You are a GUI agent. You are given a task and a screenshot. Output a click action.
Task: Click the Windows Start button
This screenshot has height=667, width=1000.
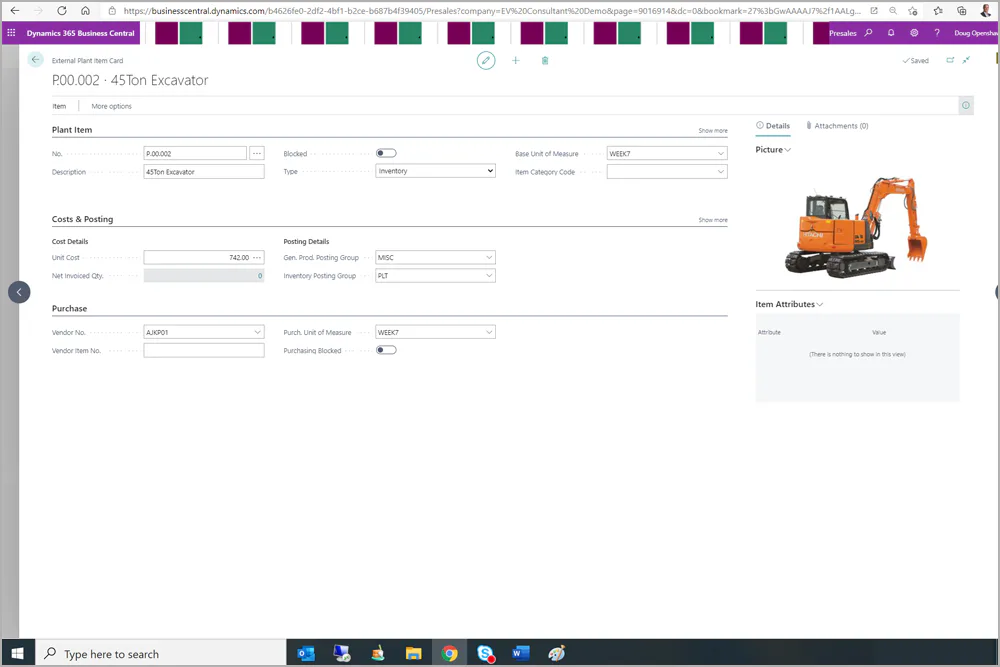pos(18,654)
